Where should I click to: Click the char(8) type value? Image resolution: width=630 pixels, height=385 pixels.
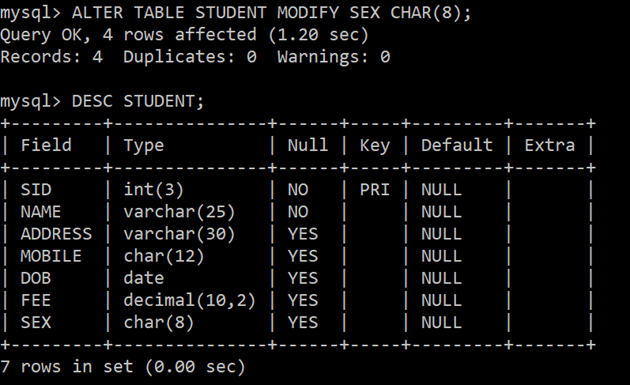tap(158, 322)
